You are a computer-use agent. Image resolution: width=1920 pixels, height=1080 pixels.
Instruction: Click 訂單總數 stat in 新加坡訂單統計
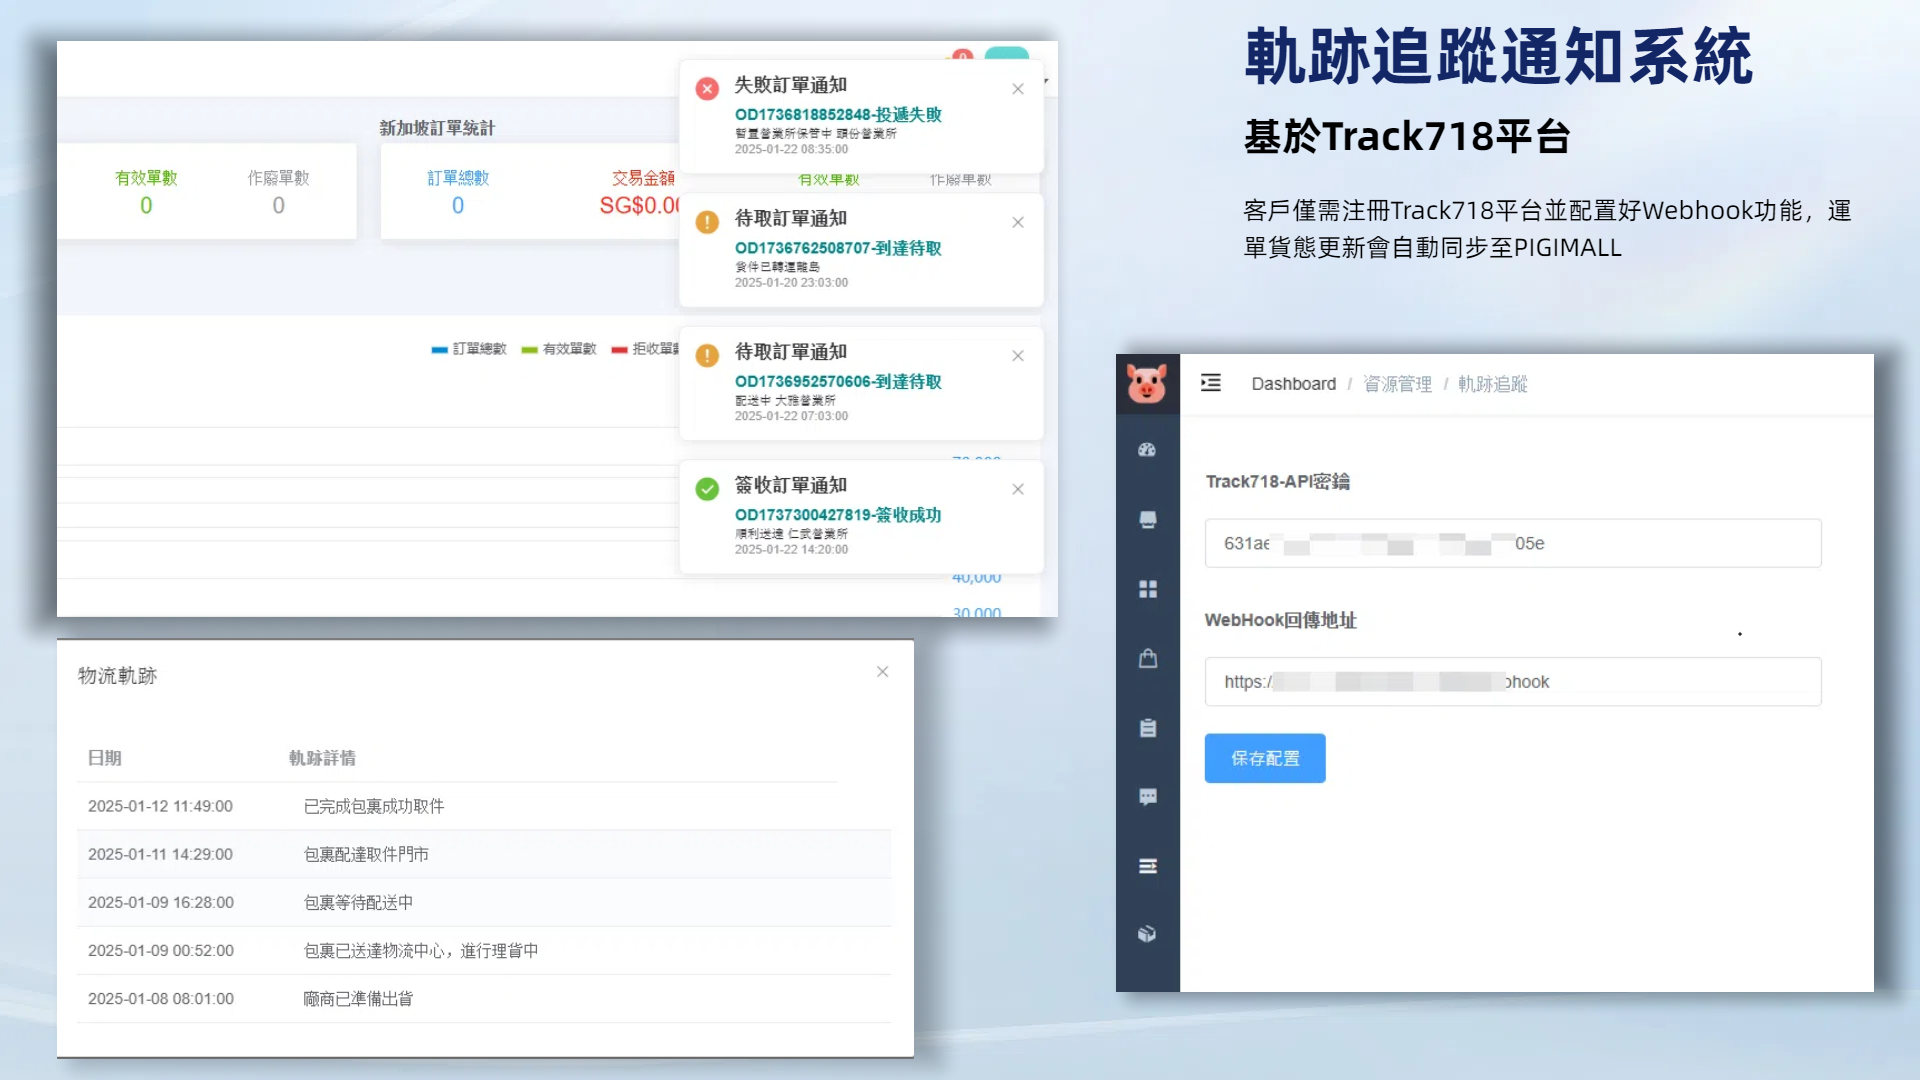(x=458, y=191)
